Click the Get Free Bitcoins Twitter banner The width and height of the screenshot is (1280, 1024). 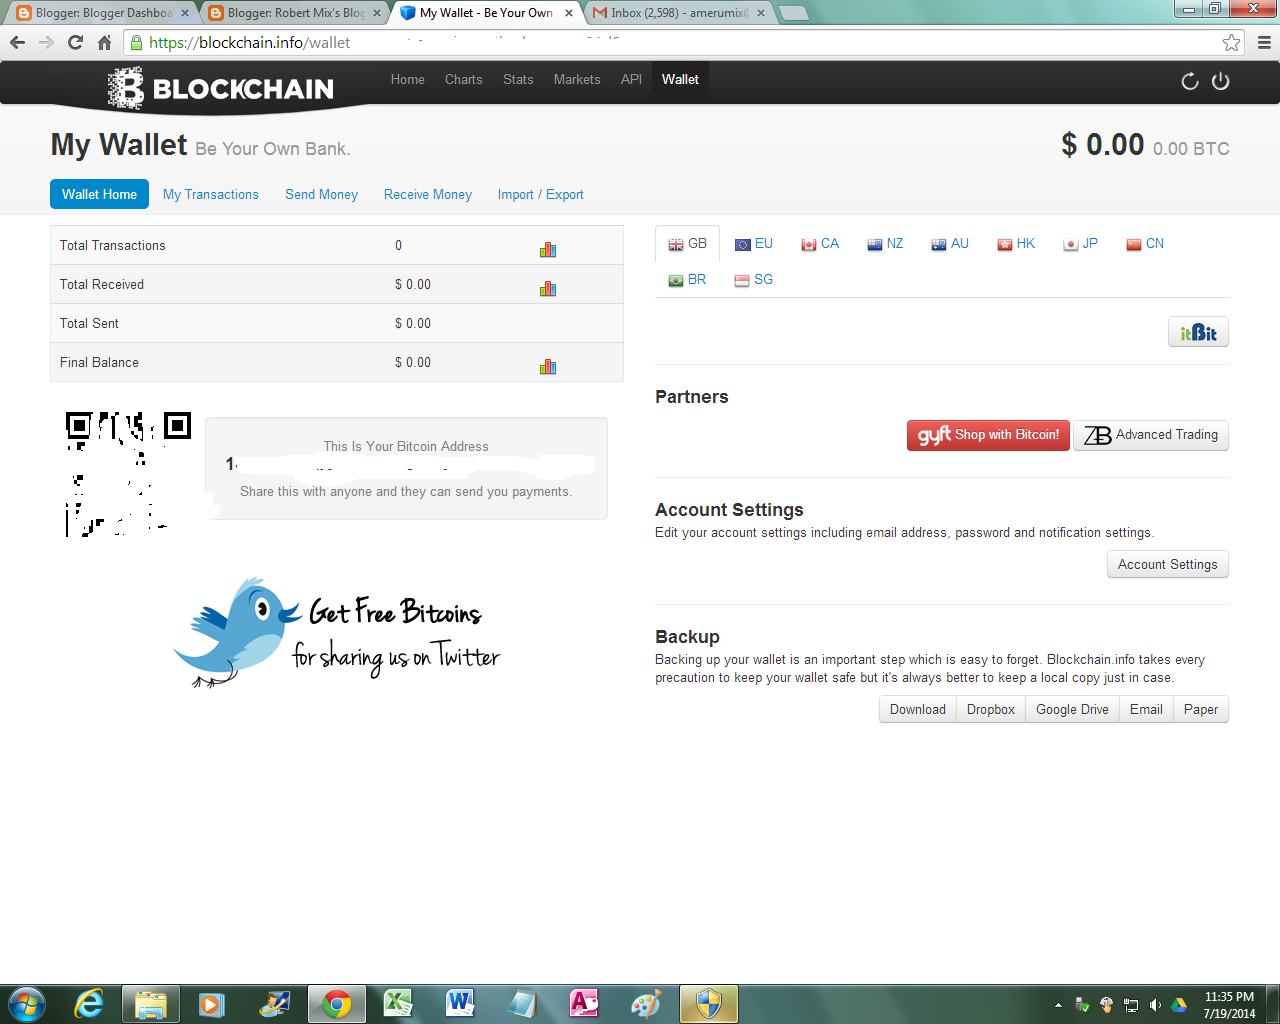tap(337, 632)
